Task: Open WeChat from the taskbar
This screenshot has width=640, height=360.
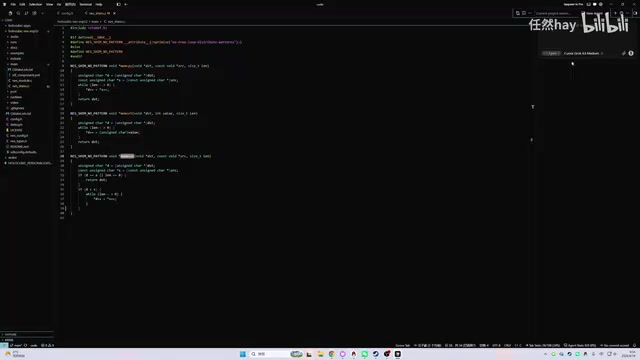Action: click(364, 354)
